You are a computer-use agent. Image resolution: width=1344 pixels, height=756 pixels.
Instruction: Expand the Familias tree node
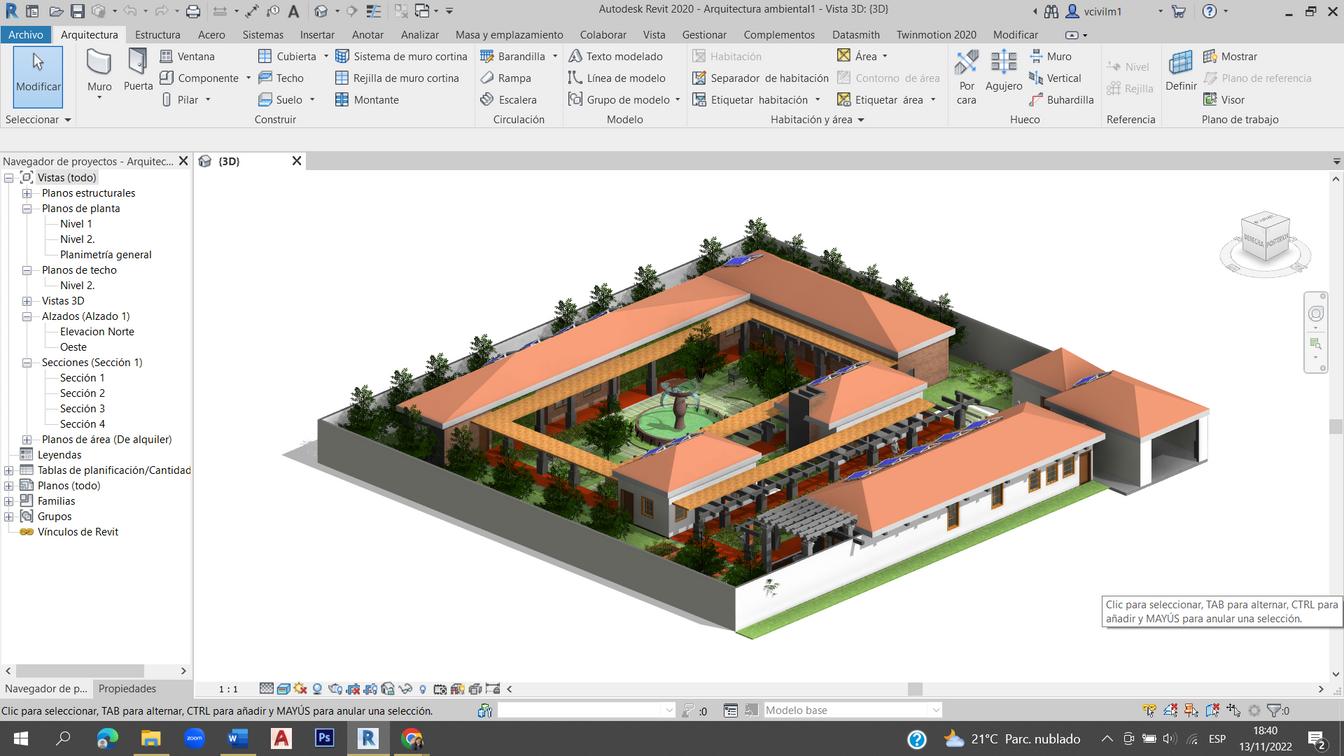point(9,501)
